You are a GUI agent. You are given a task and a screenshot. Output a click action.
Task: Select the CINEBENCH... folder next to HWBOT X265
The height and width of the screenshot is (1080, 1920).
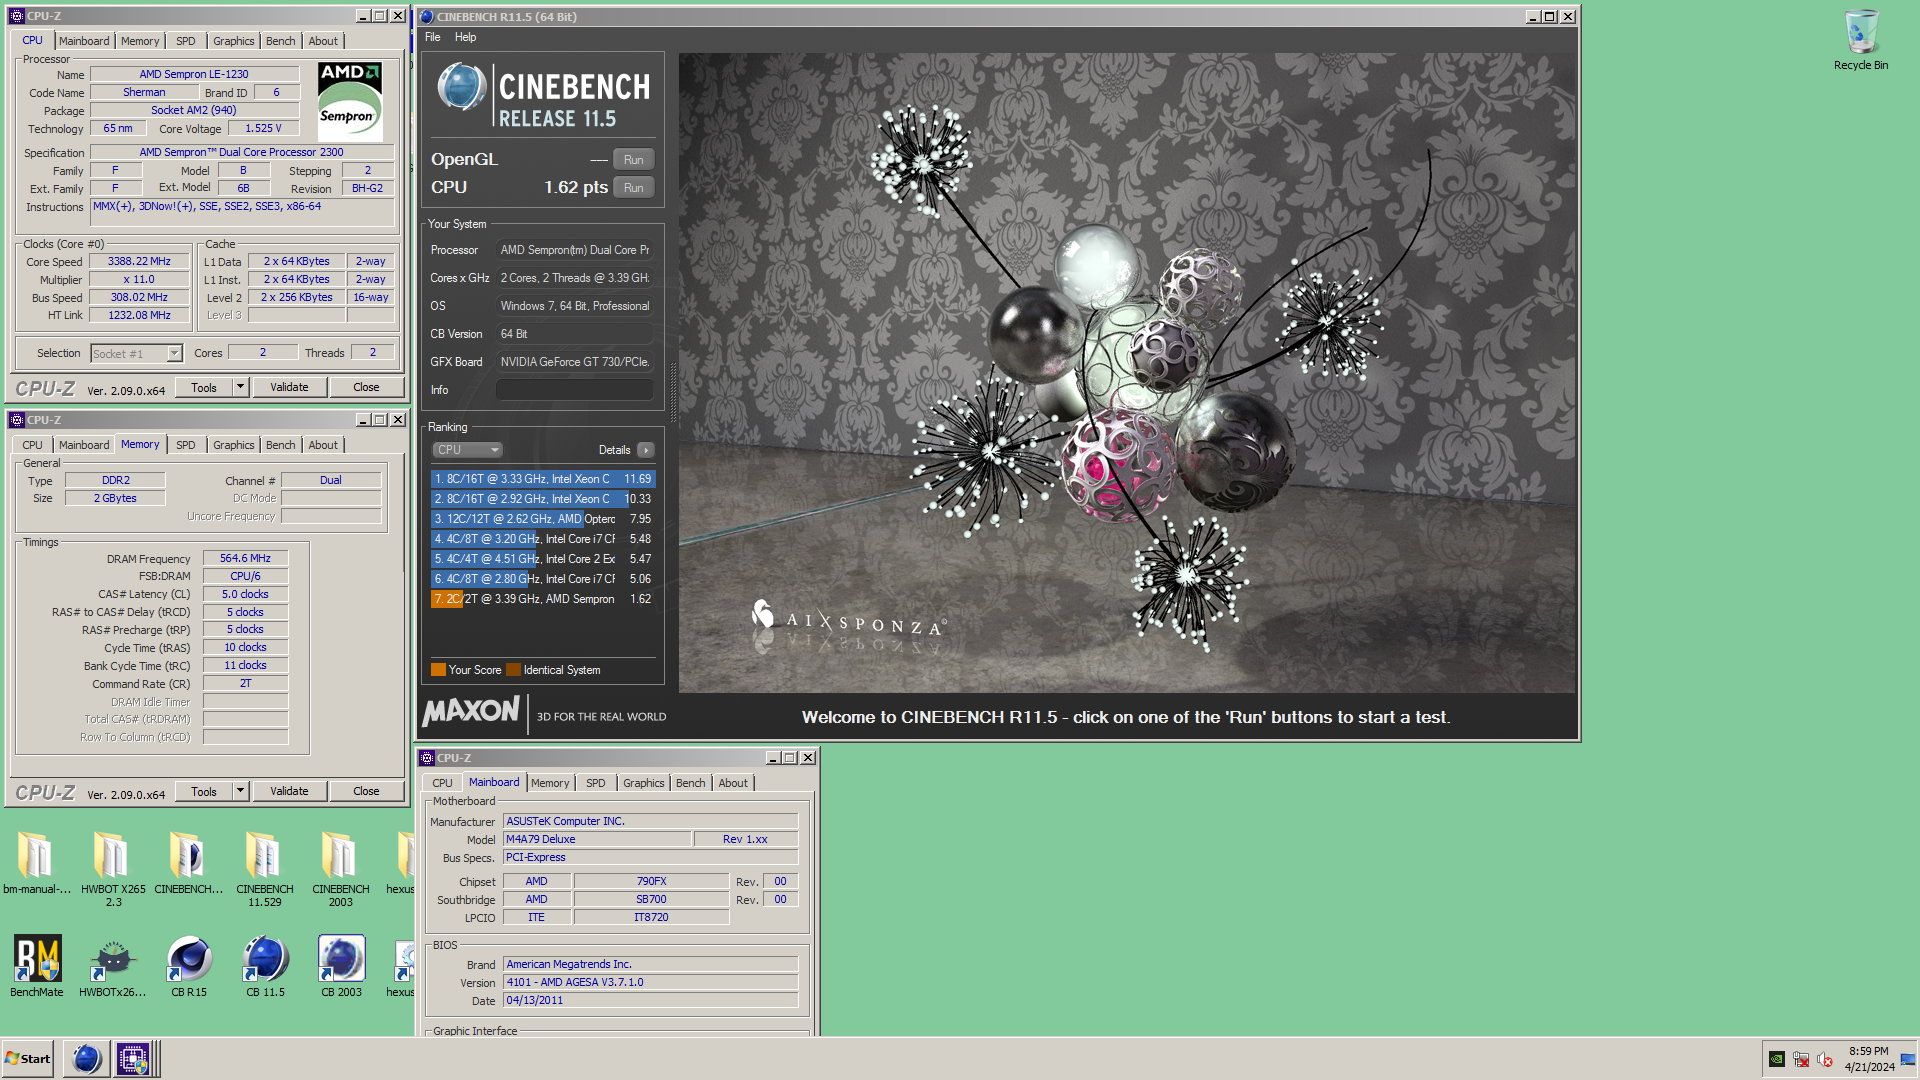(189, 862)
